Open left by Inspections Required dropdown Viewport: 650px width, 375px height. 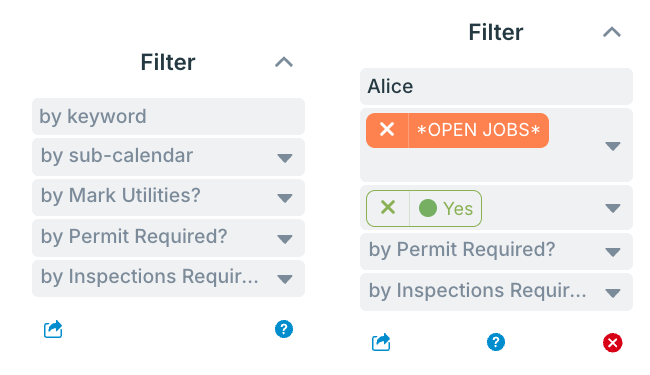click(x=168, y=278)
